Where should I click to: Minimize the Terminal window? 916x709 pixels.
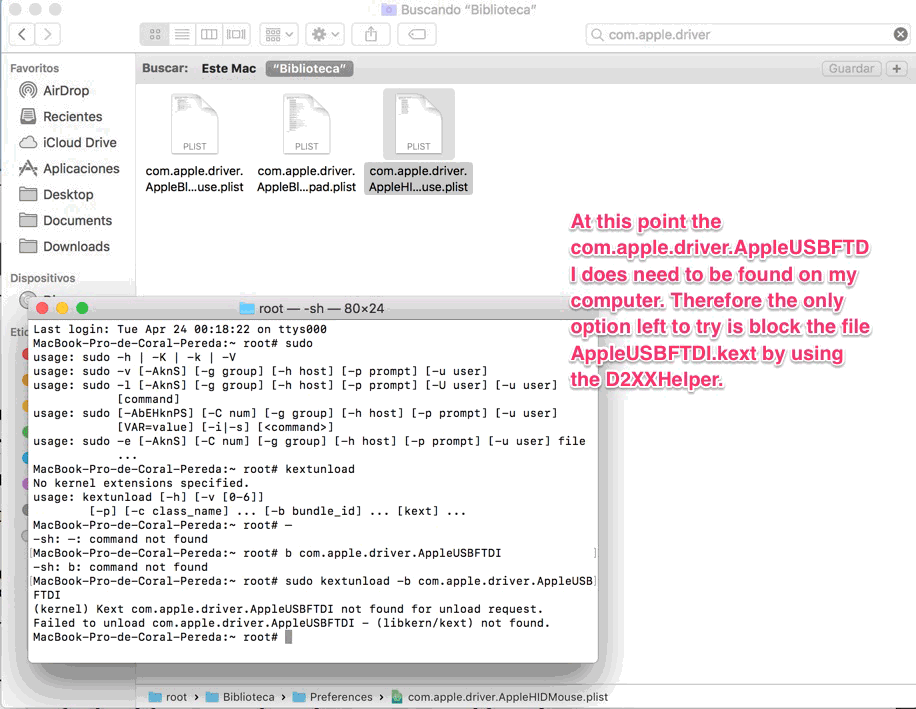(x=62, y=308)
